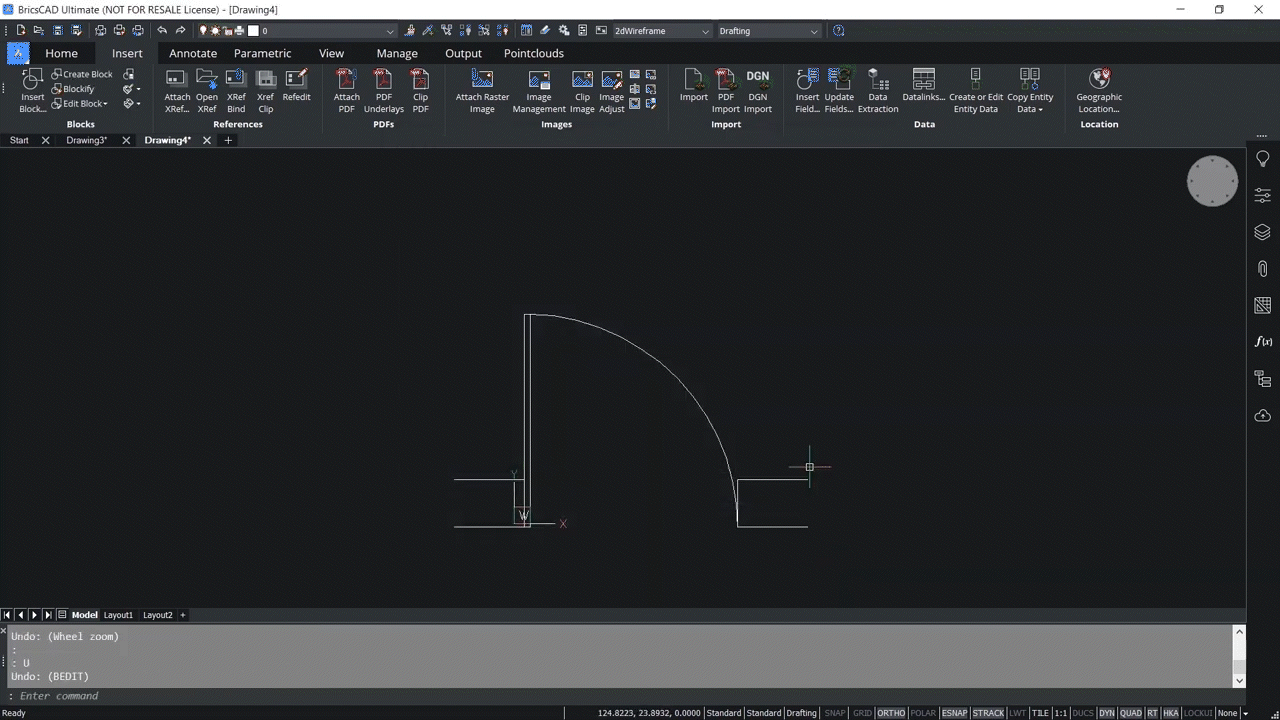Switch to the Home ribbon tab
This screenshot has width=1280, height=720.
tap(61, 53)
